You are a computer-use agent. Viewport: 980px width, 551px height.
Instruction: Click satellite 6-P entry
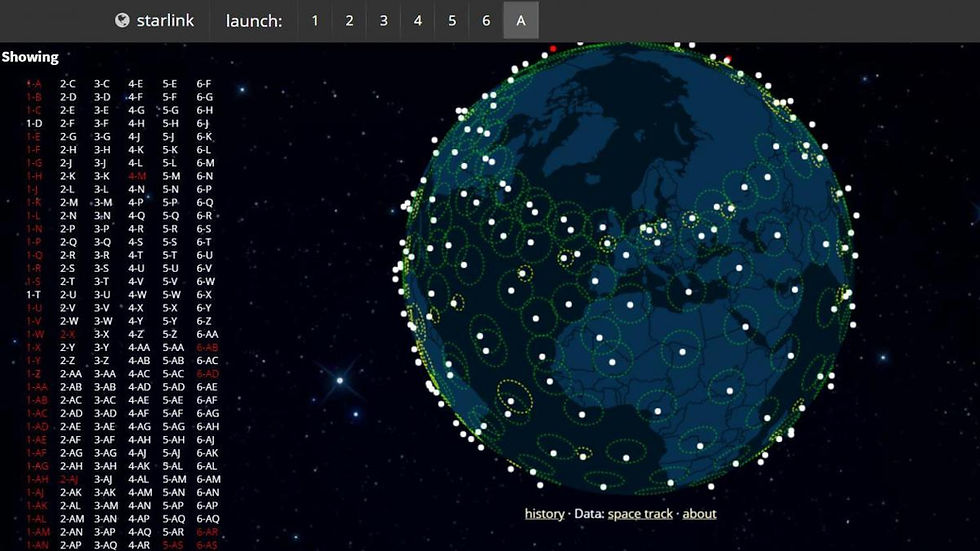(204, 189)
